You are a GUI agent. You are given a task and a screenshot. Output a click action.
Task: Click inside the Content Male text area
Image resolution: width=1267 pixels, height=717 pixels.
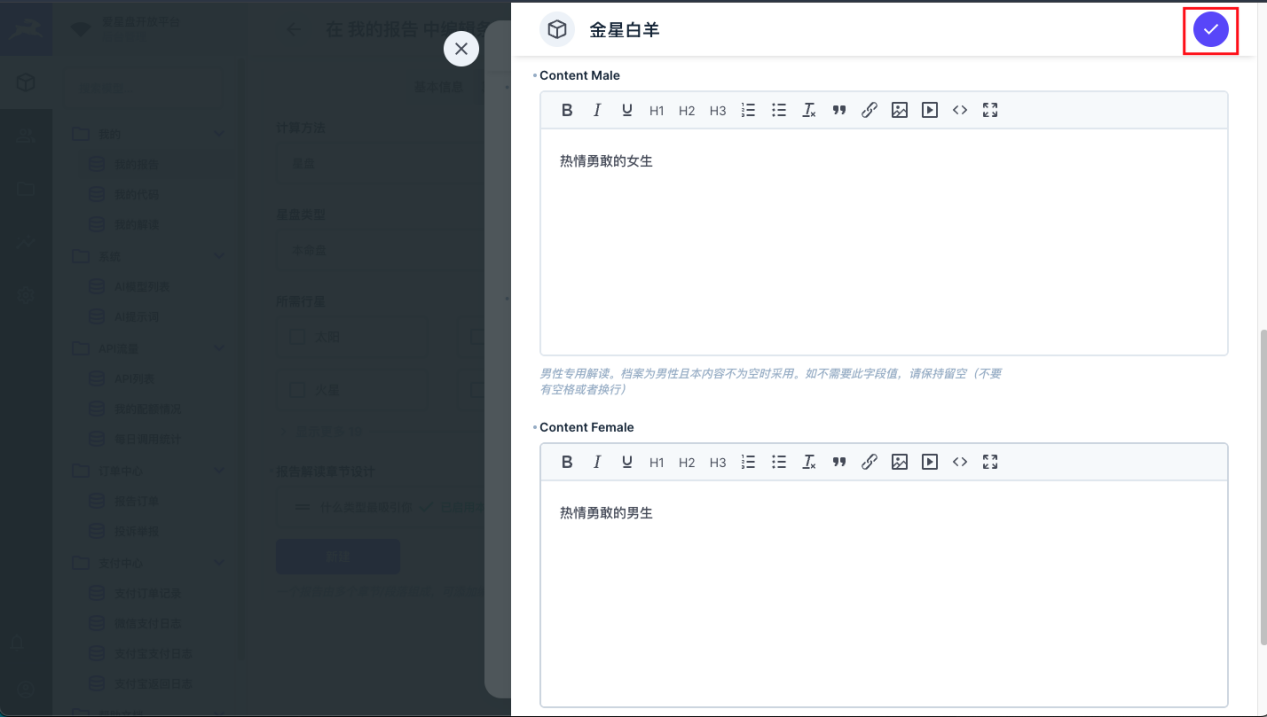tap(883, 240)
